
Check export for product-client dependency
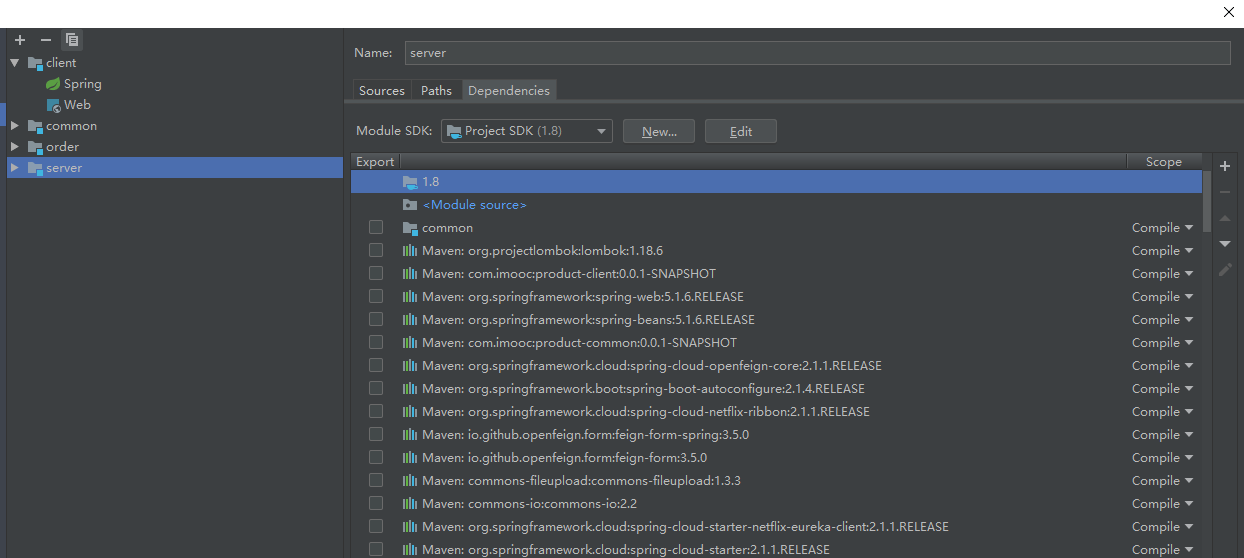[376, 274]
